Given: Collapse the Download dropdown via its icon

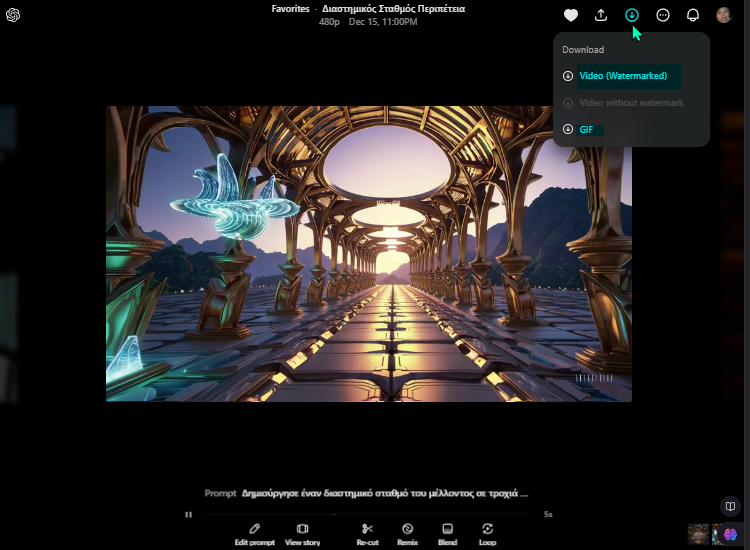Looking at the screenshot, I should (x=632, y=15).
